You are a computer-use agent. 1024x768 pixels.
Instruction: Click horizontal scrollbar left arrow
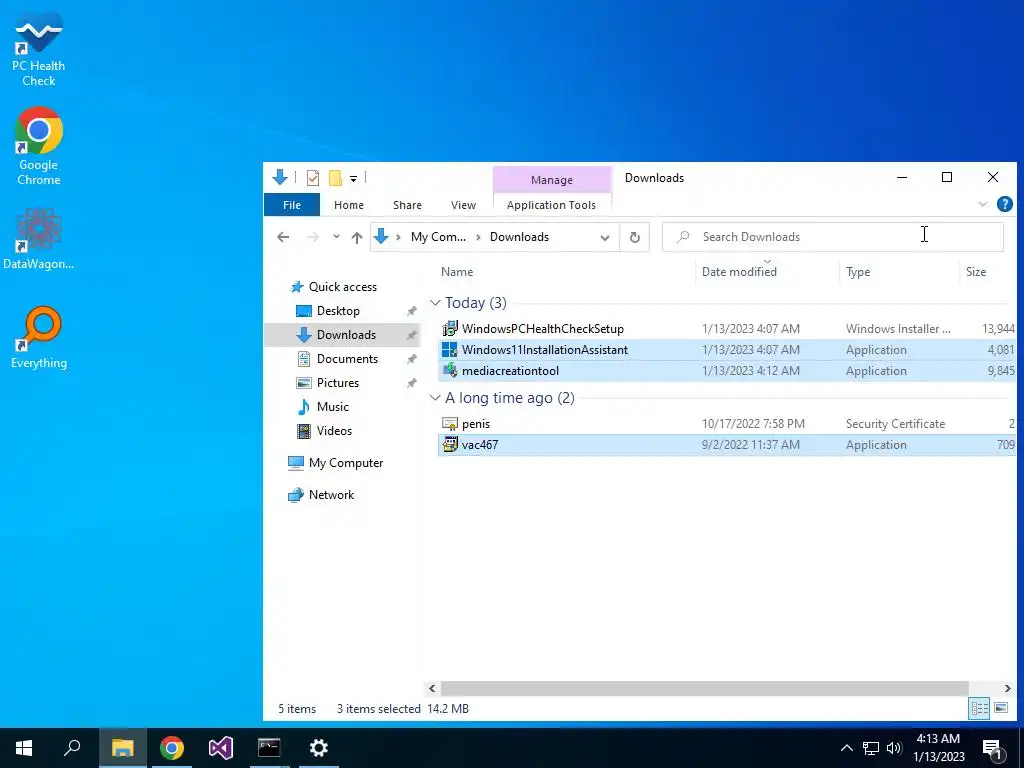(x=432, y=688)
